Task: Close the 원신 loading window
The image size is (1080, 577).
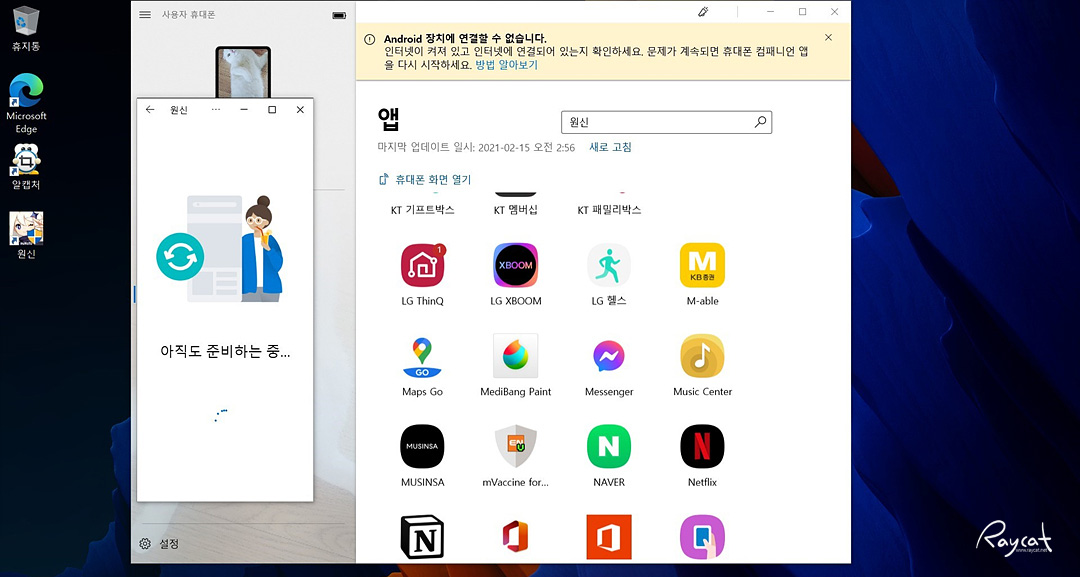Action: pyautogui.click(x=300, y=109)
